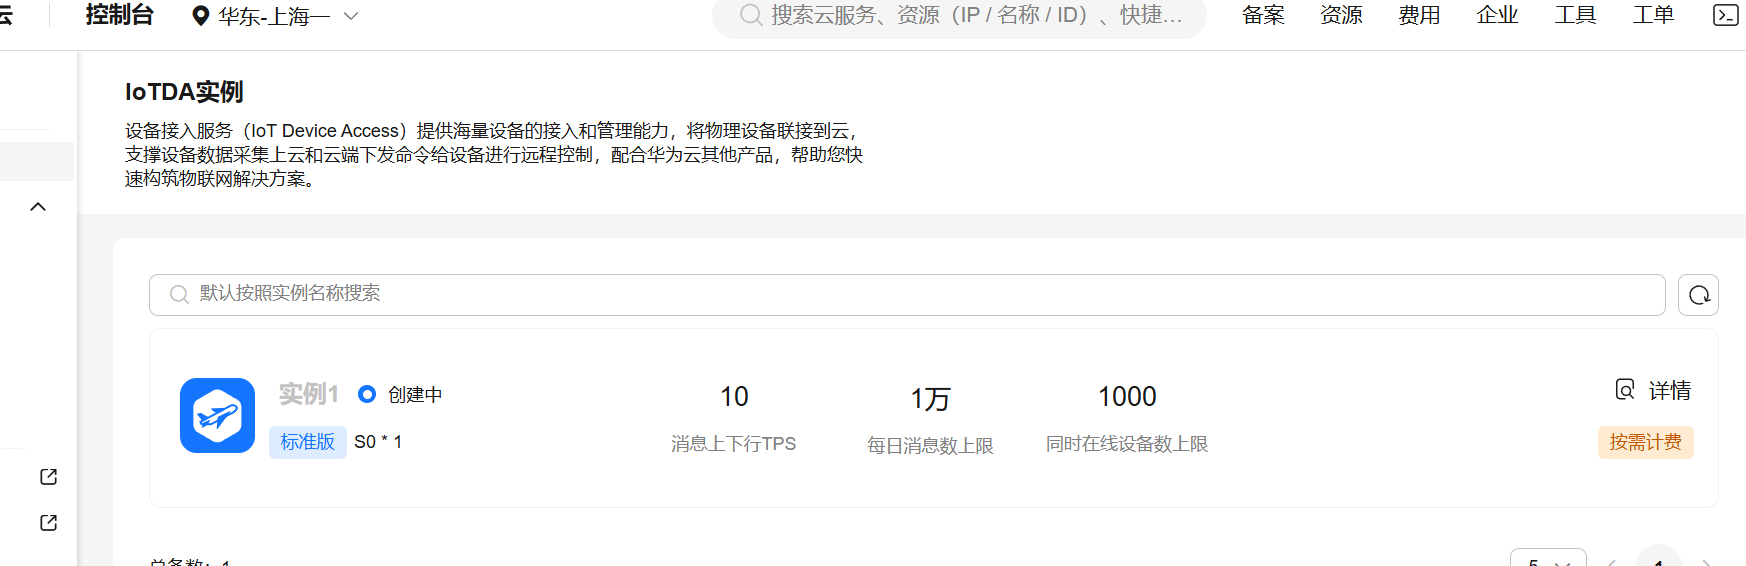Refresh the instance list
The height and width of the screenshot is (566, 1746).
[1698, 295]
